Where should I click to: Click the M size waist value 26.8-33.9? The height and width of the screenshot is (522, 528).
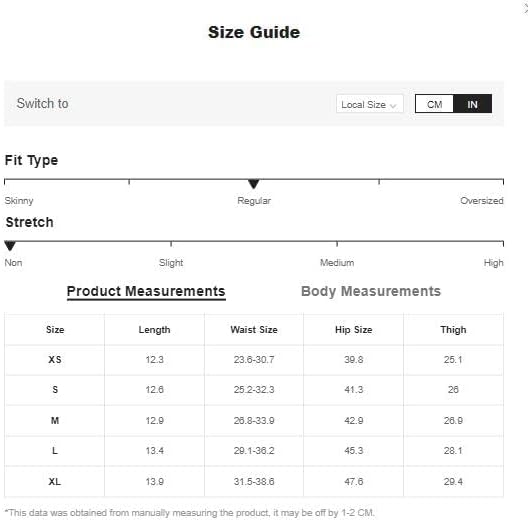[254, 421]
